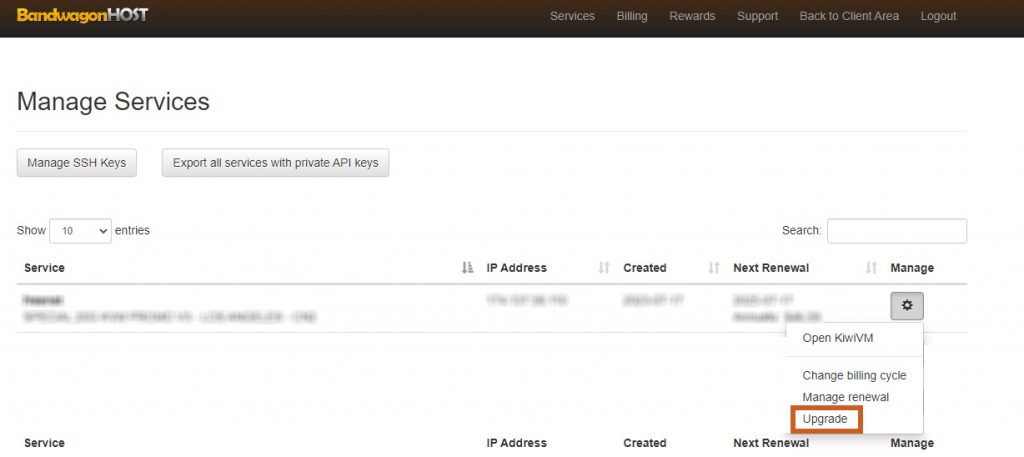Screen dimensions: 1024x457
Task: Export all services with private API keys
Action: [275, 163]
